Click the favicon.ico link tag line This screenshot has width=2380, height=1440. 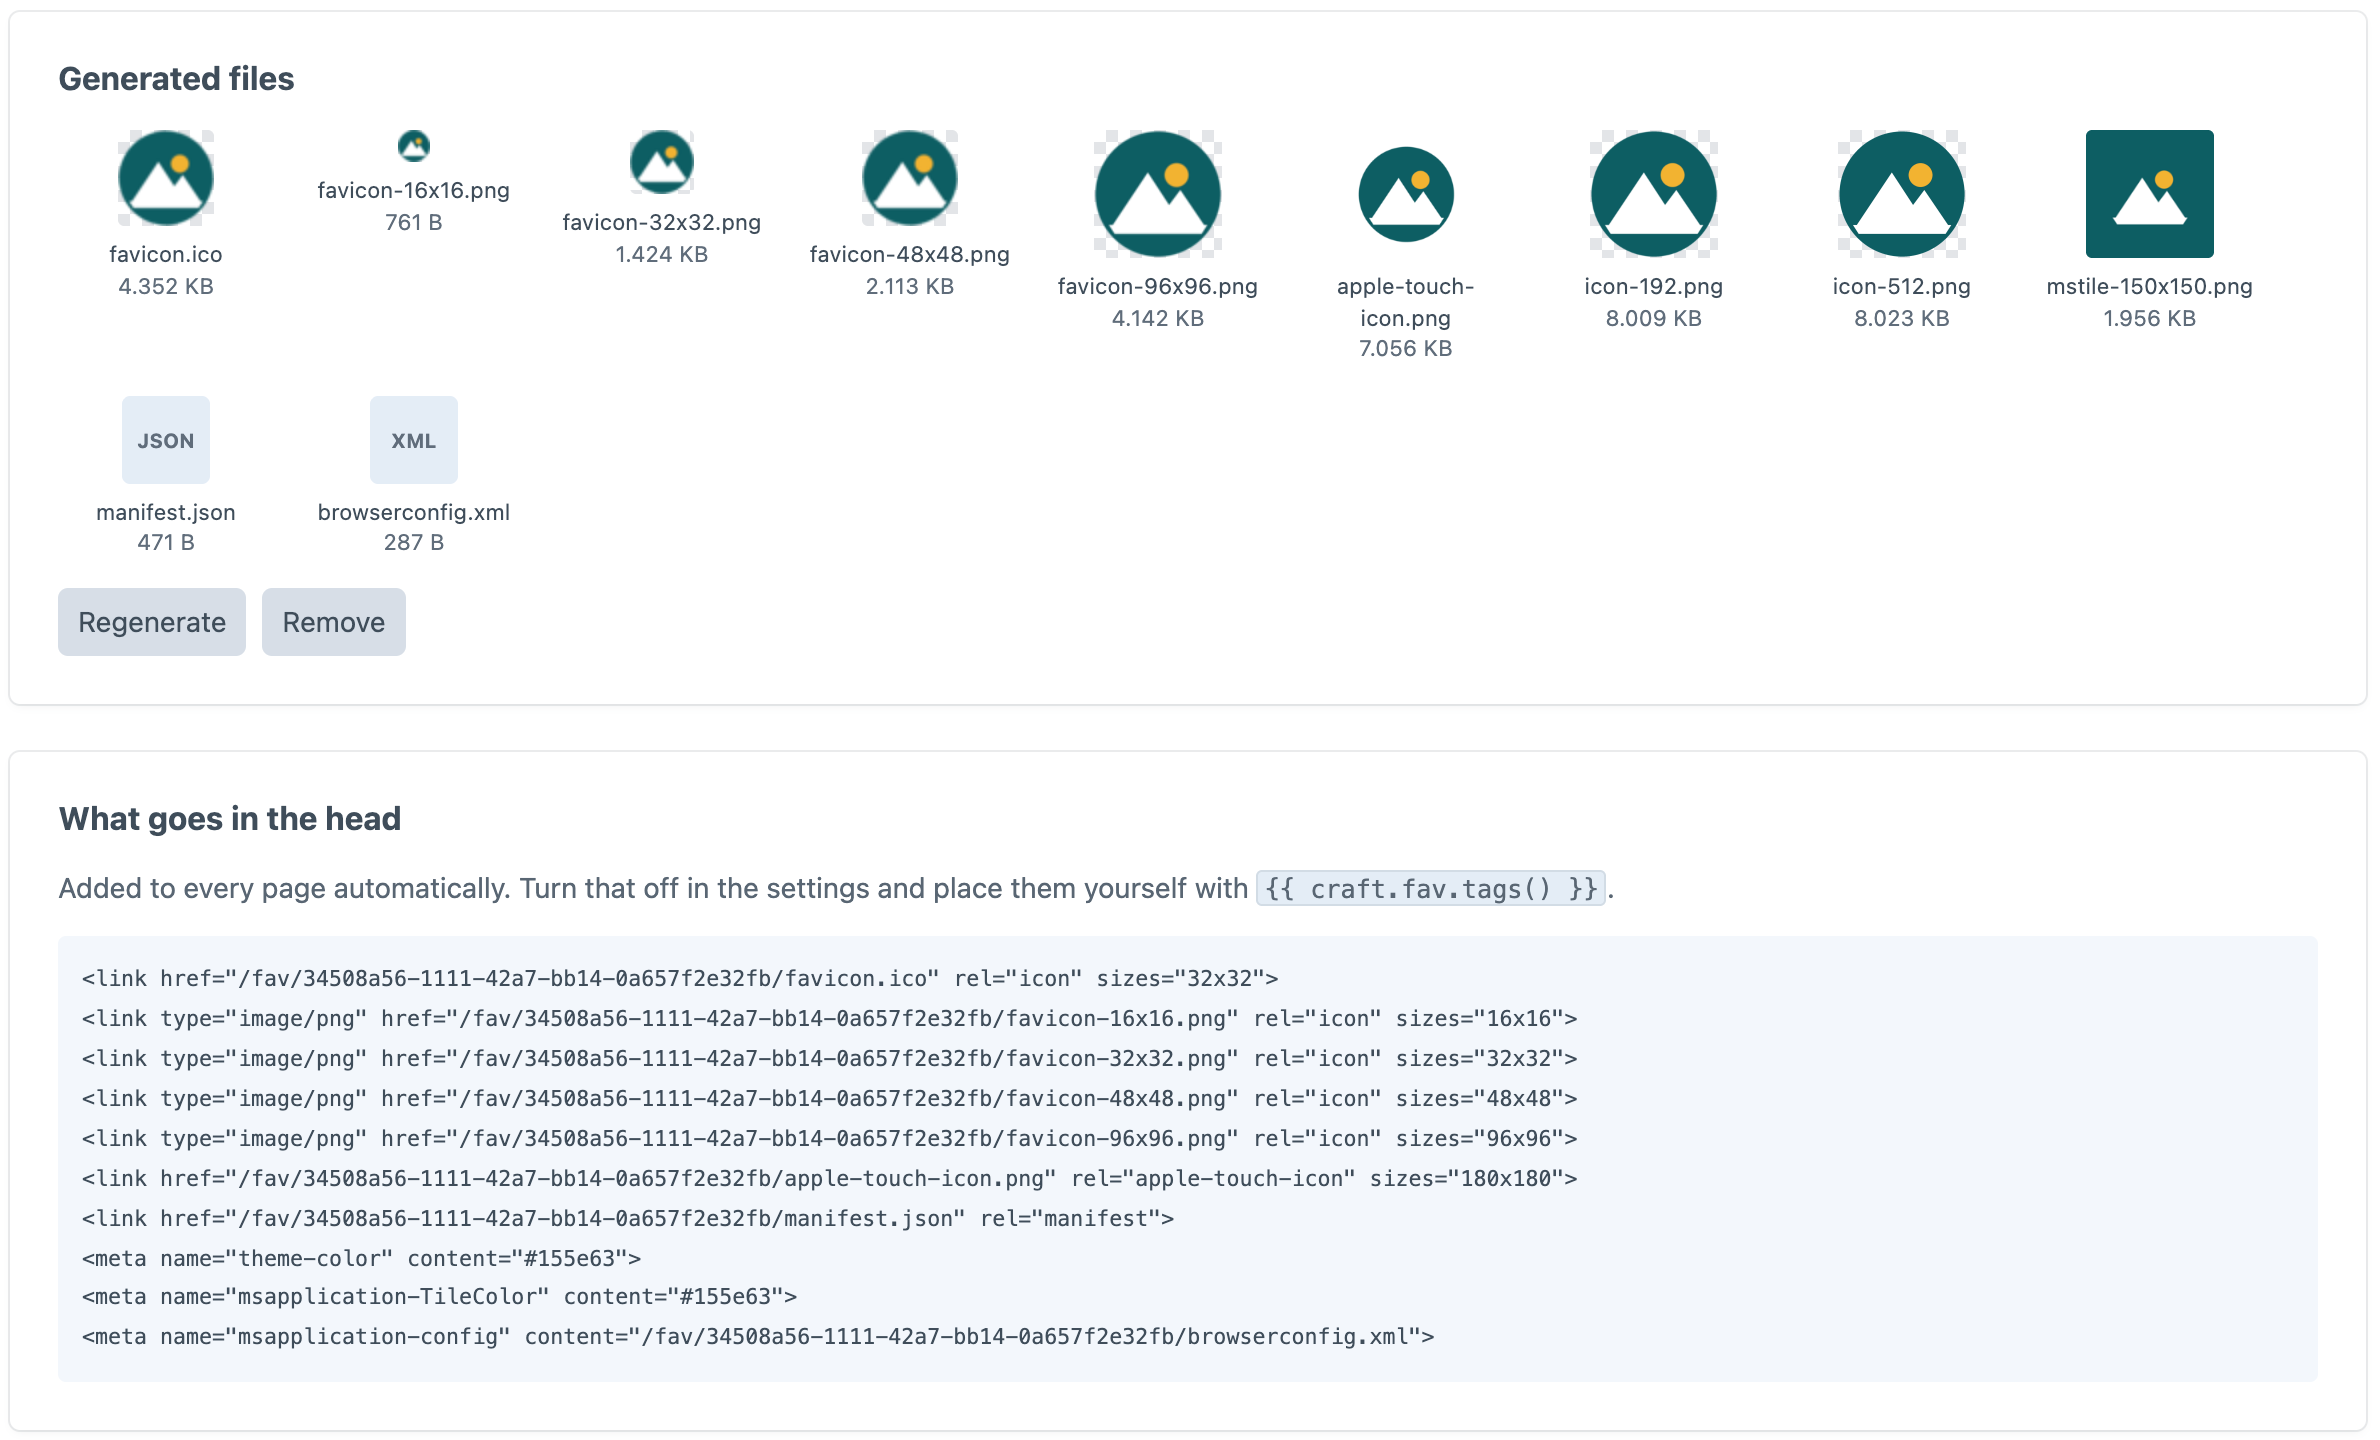680,978
